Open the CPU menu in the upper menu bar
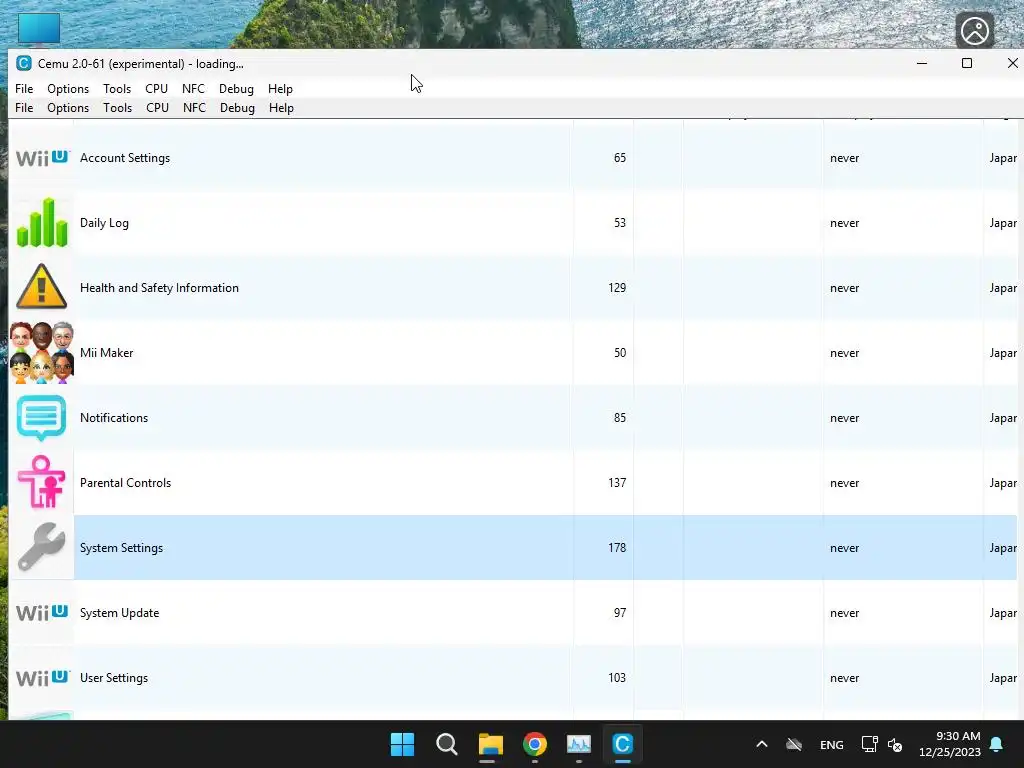Image resolution: width=1024 pixels, height=768 pixels. click(x=157, y=89)
